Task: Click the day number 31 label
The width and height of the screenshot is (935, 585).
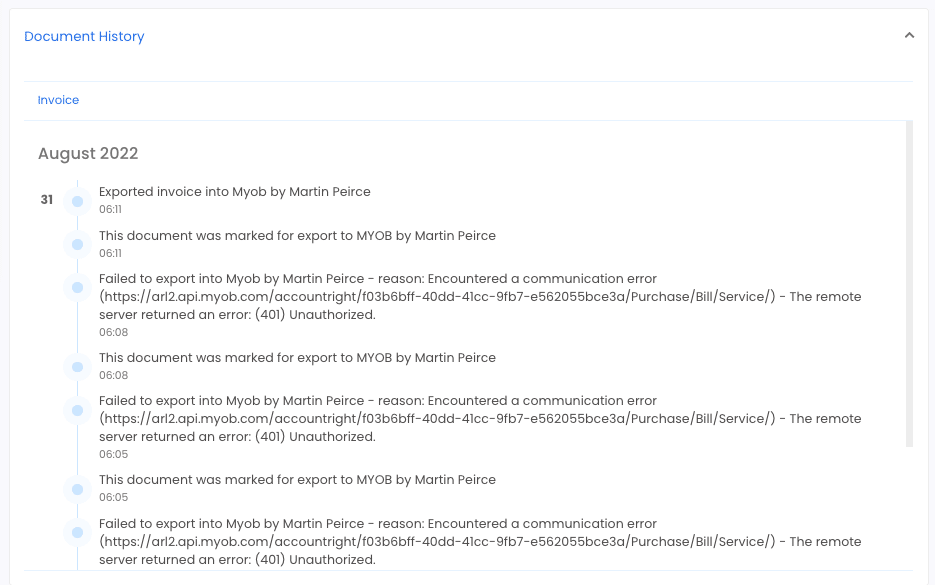Action: pyautogui.click(x=47, y=200)
